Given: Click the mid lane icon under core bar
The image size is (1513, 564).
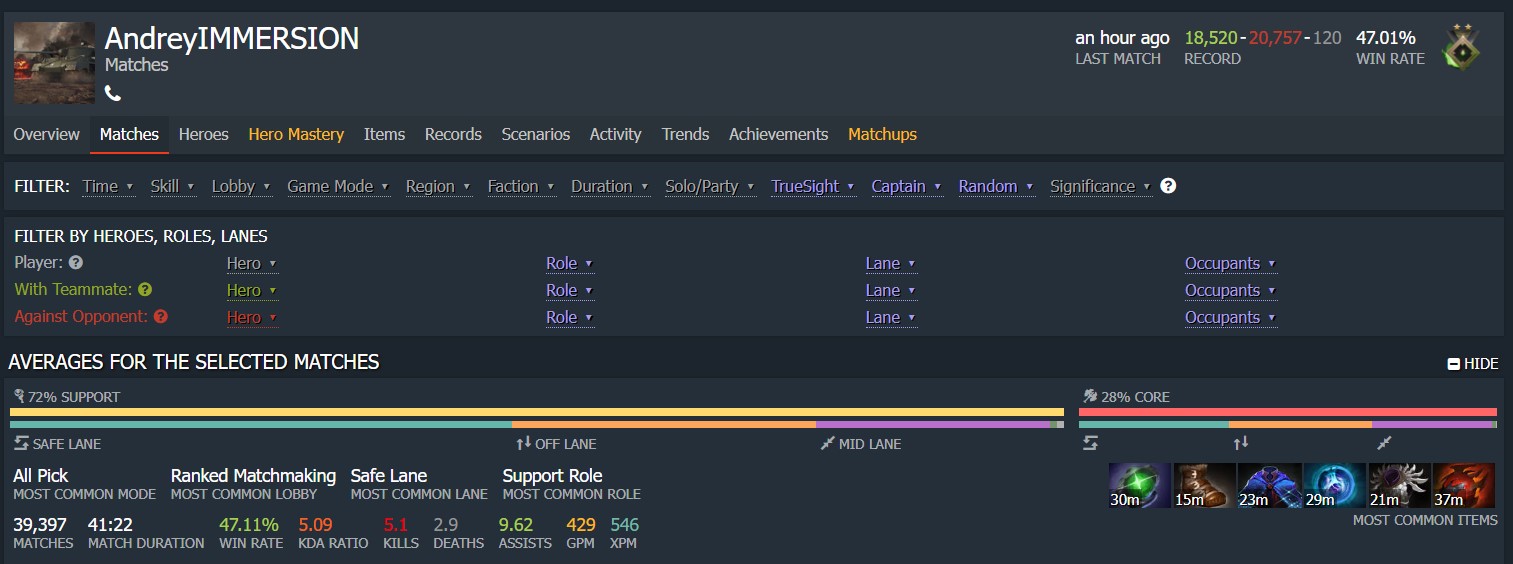Looking at the screenshot, I should pyautogui.click(x=1384, y=443).
